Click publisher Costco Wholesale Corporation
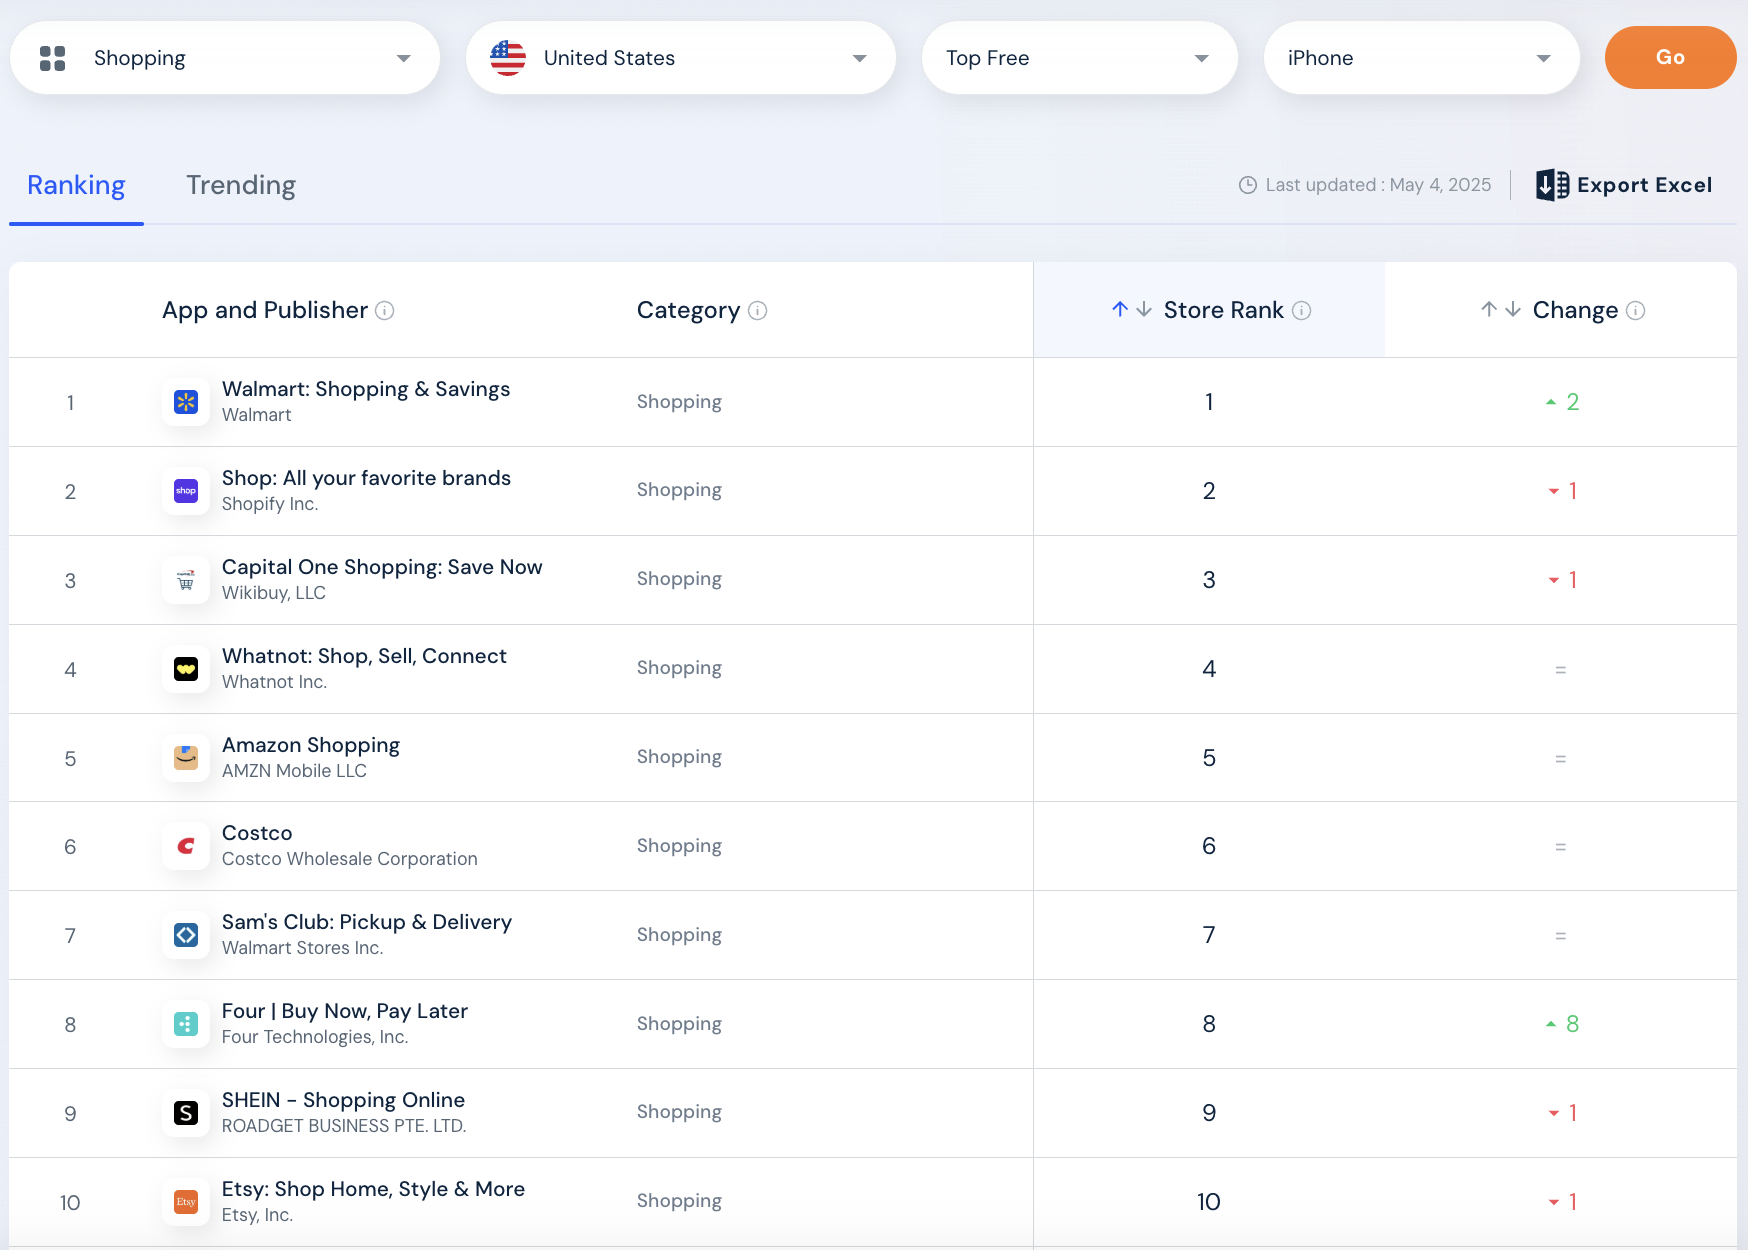 click(350, 859)
